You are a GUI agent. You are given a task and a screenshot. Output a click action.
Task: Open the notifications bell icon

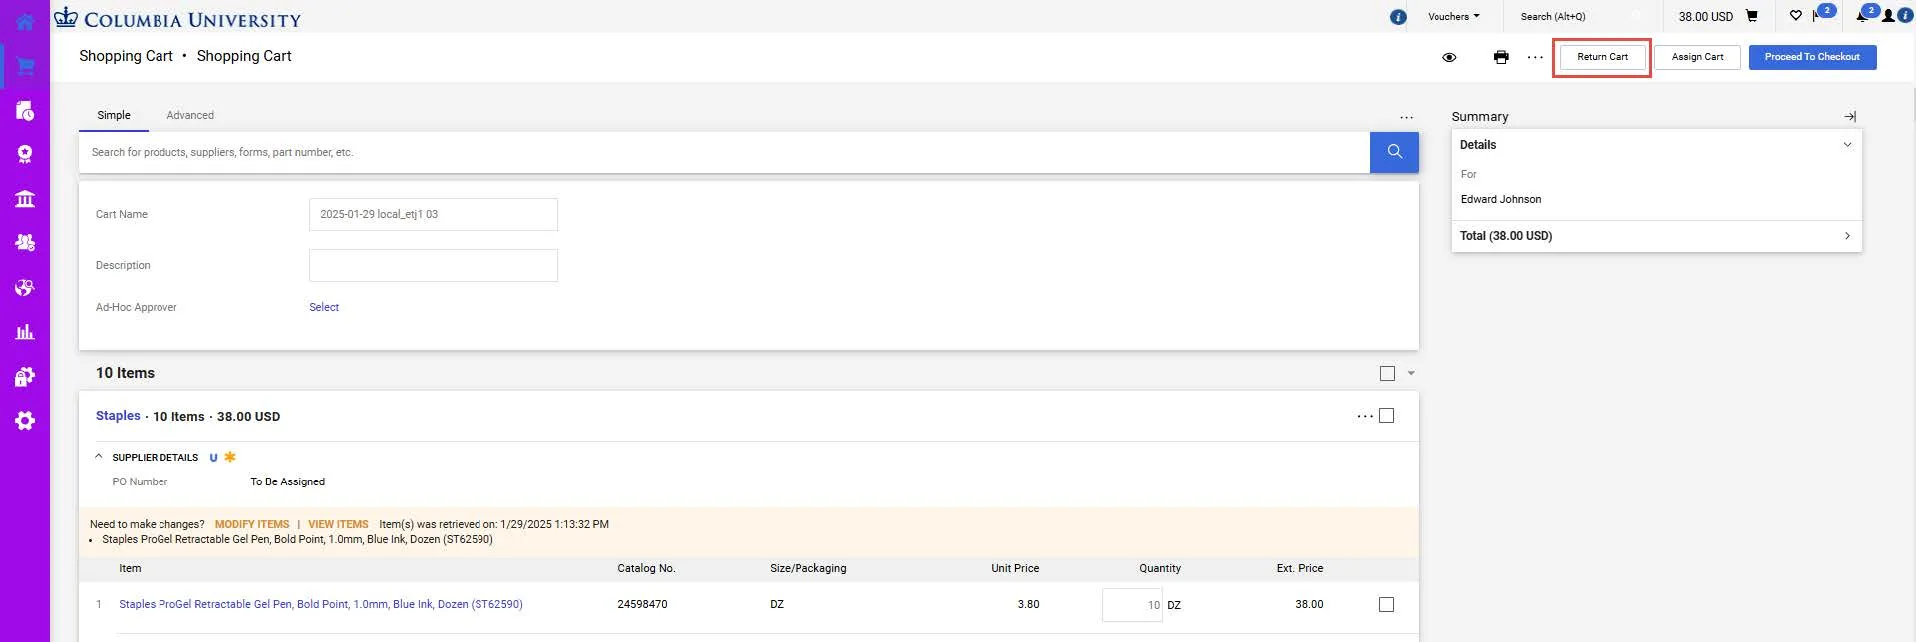click(1862, 16)
